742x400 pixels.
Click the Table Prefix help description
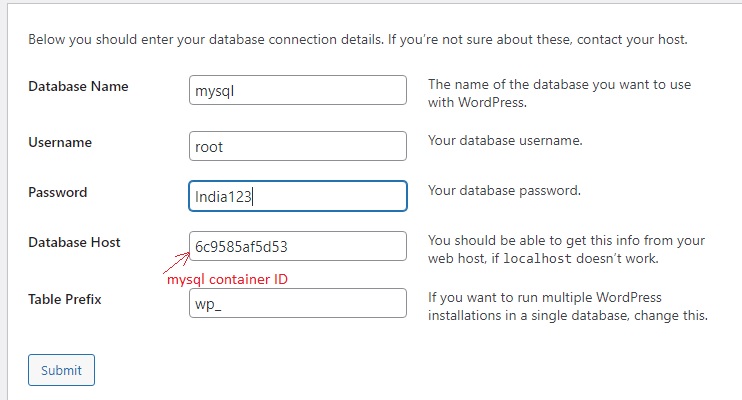(x=567, y=307)
